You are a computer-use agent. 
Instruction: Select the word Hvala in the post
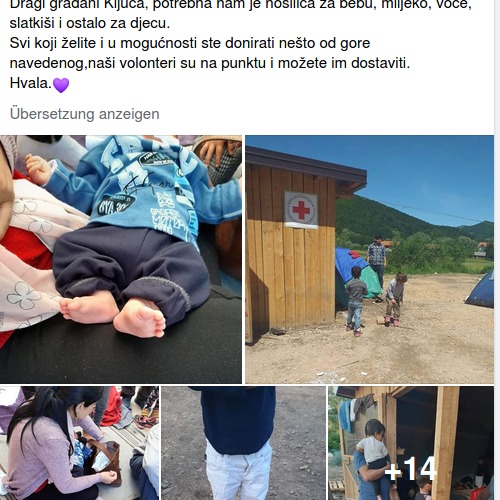pos(29,83)
